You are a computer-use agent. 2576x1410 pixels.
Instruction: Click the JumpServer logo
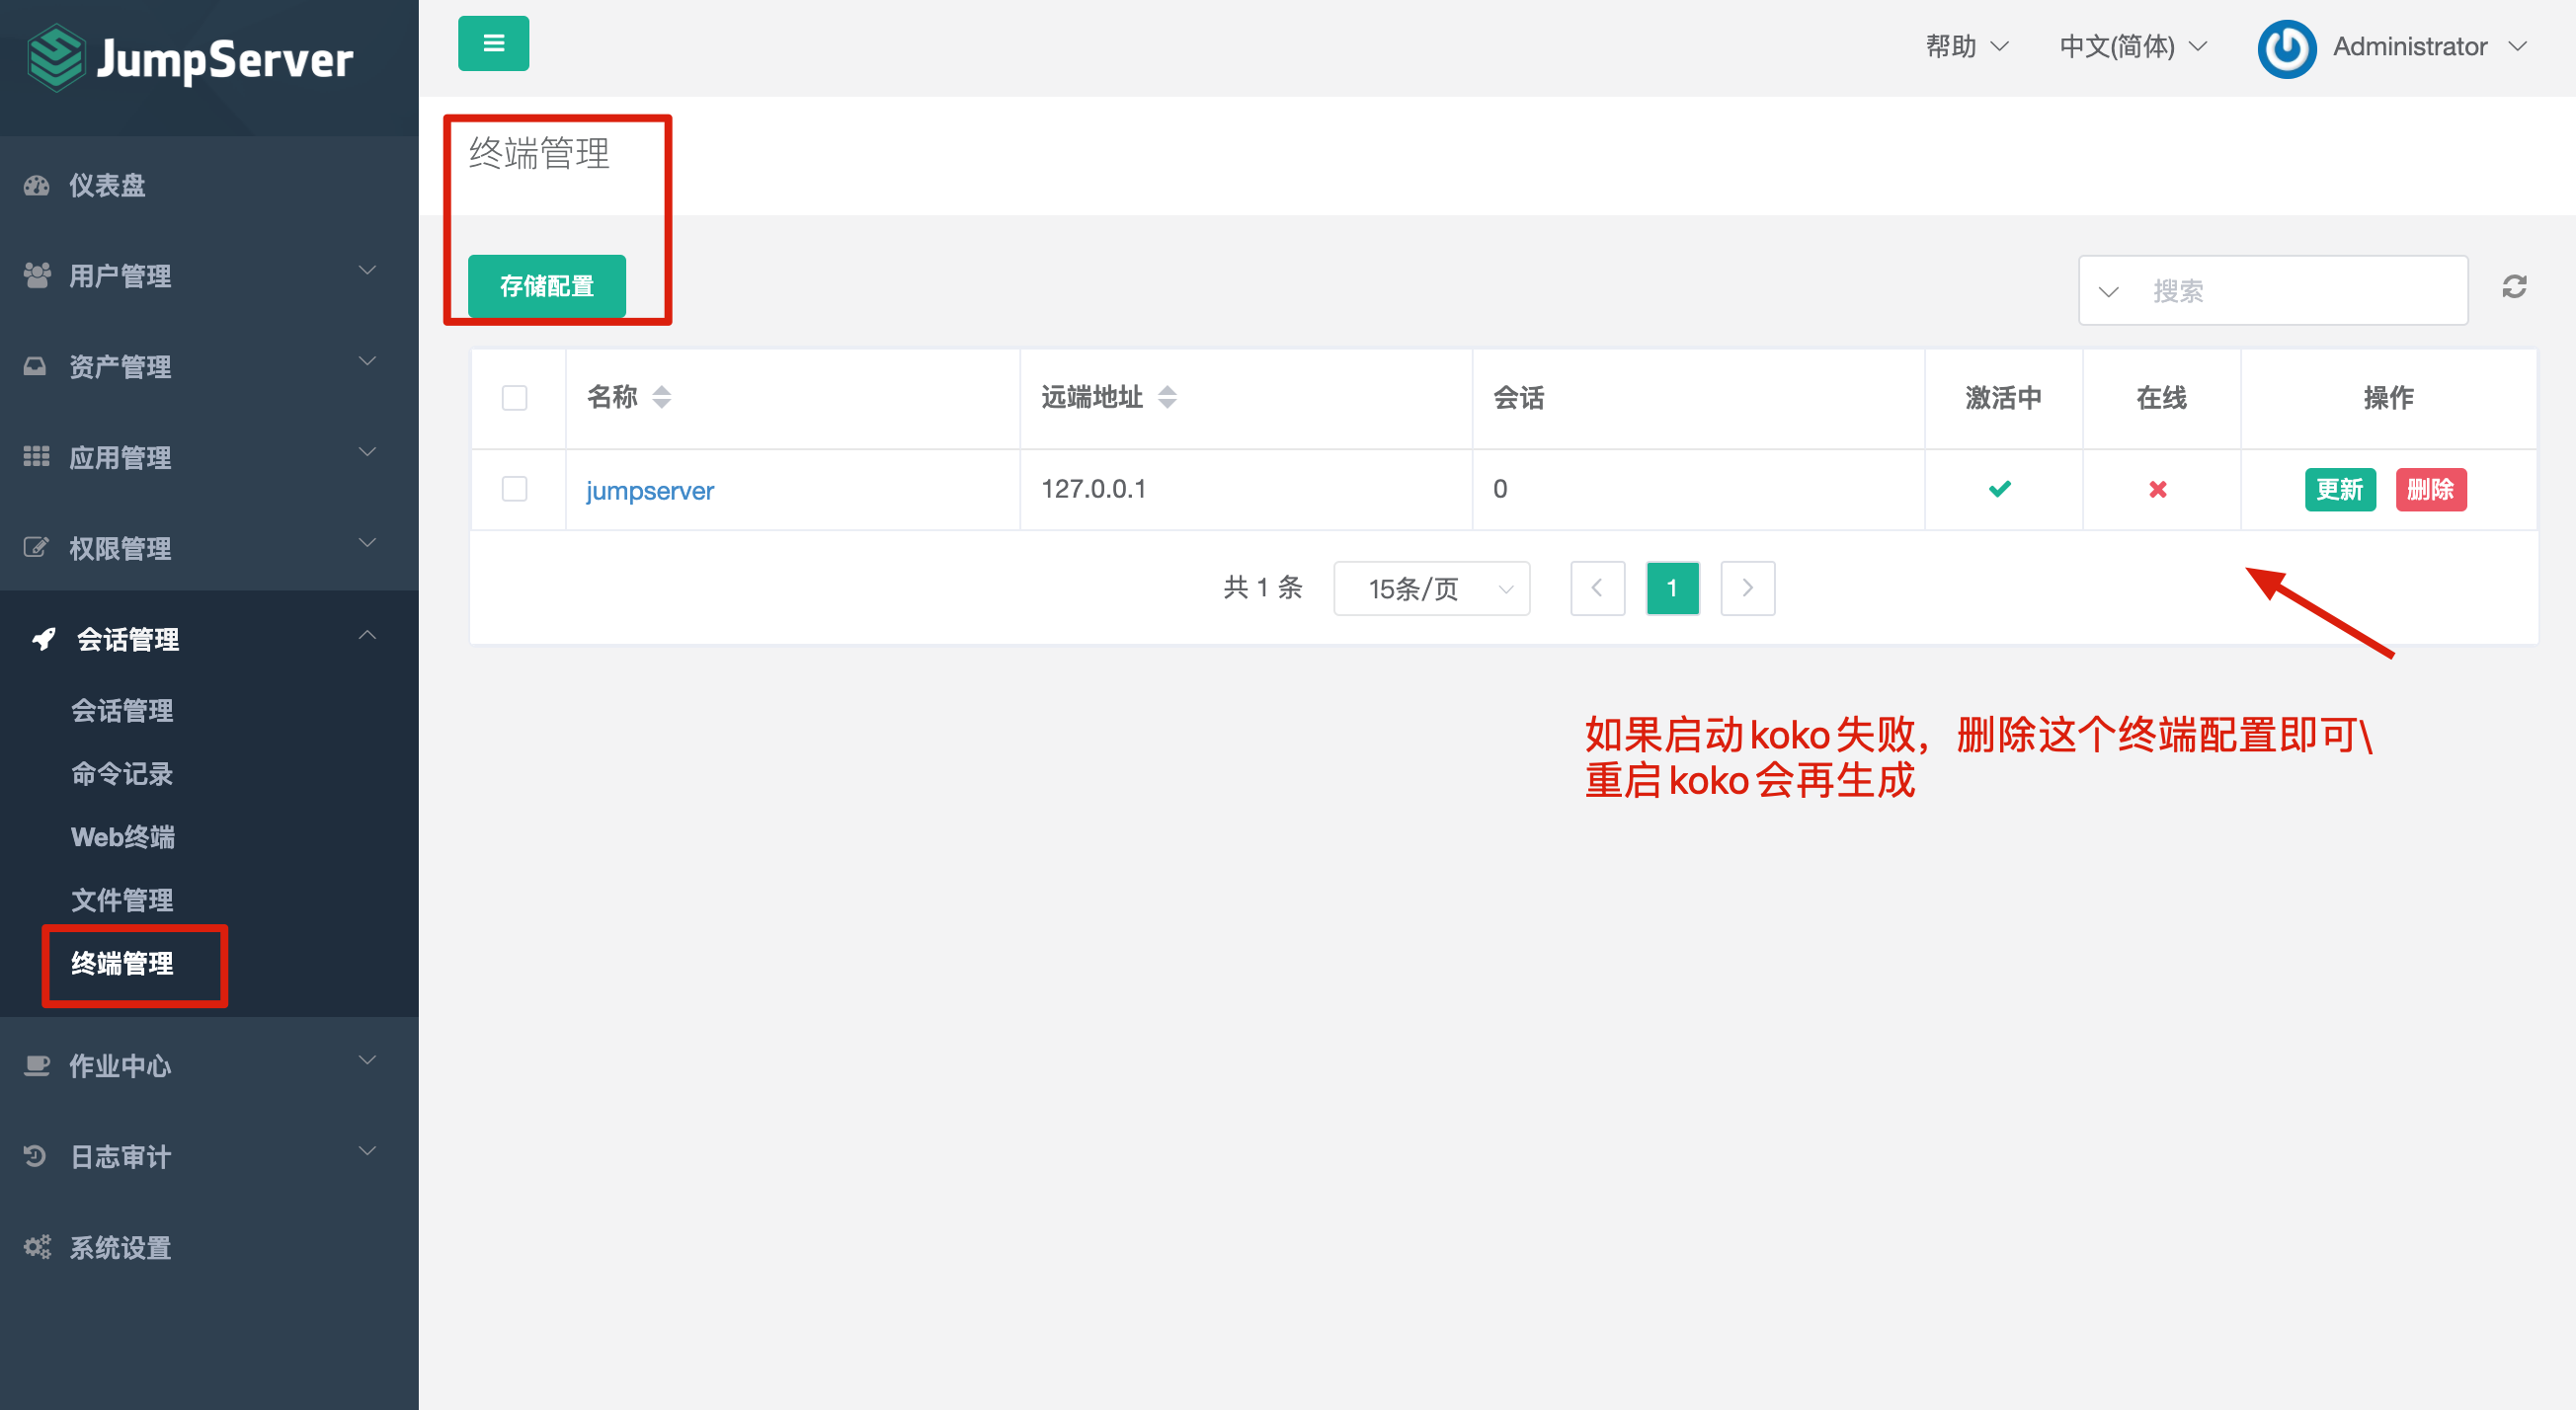[x=190, y=58]
